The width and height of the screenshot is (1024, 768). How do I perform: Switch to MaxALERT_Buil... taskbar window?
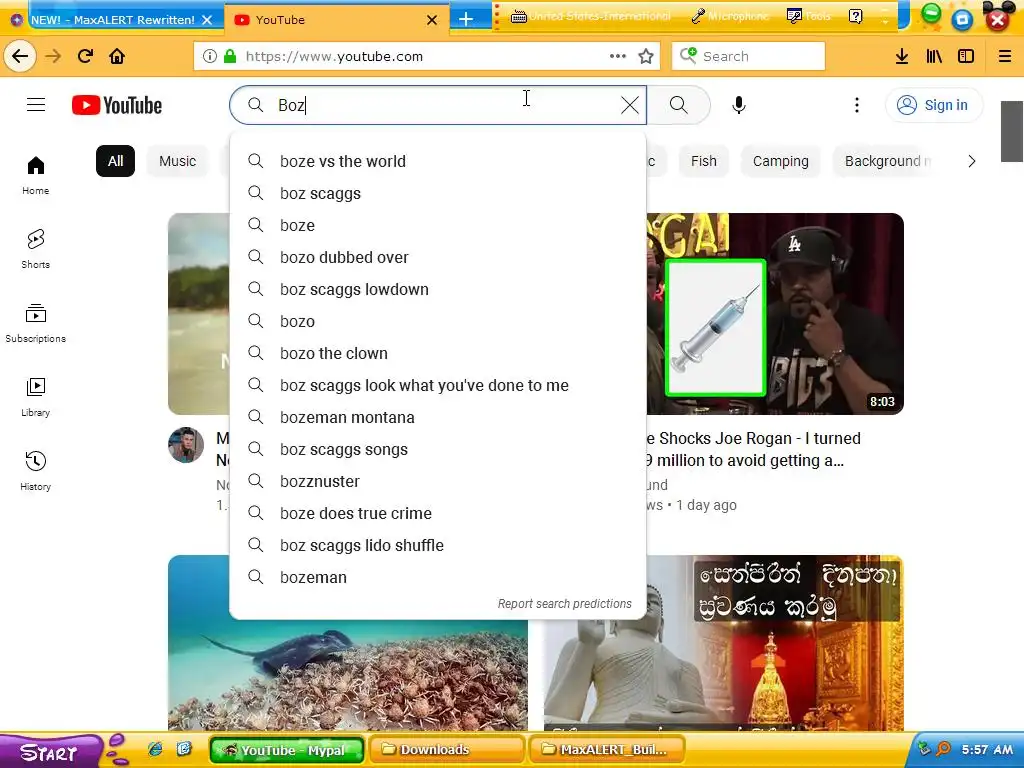607,750
